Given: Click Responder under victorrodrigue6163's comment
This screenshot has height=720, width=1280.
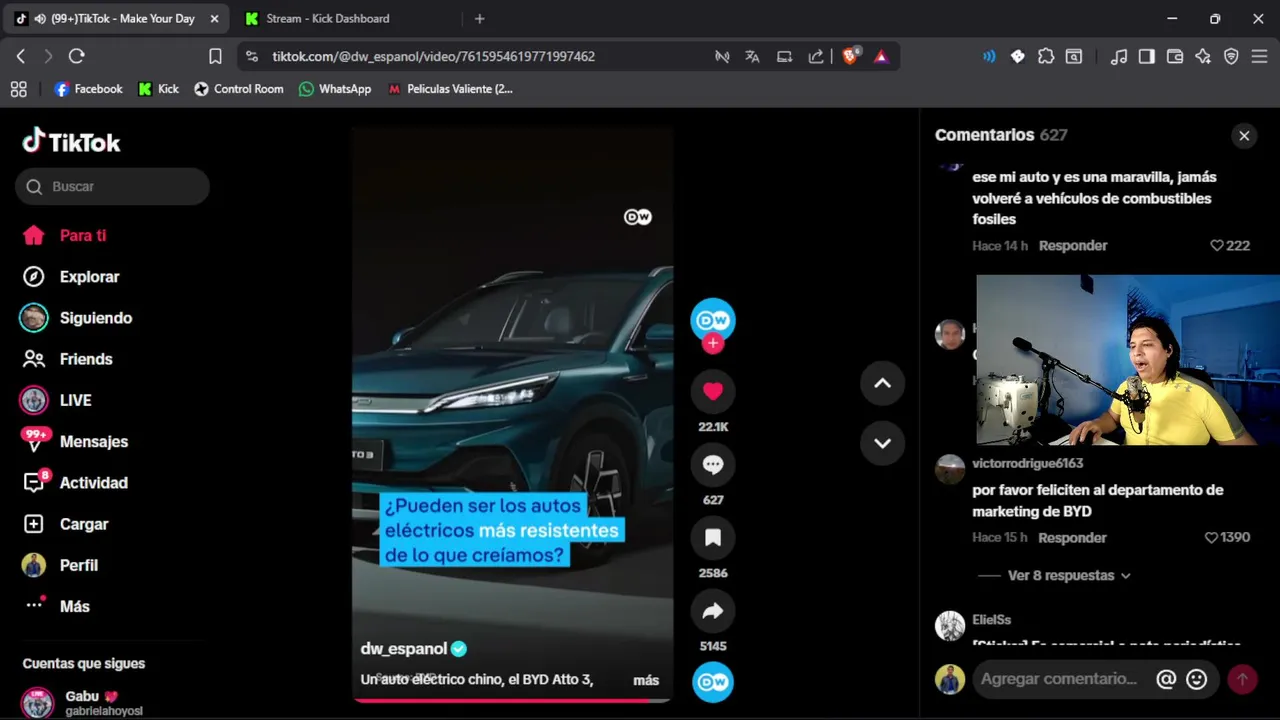Looking at the screenshot, I should [x=1072, y=537].
